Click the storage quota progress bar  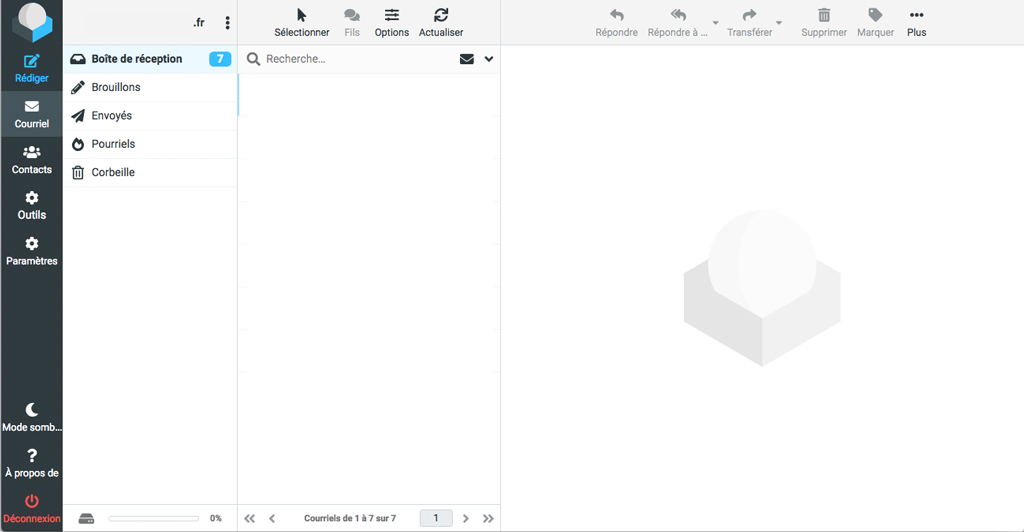tap(153, 519)
